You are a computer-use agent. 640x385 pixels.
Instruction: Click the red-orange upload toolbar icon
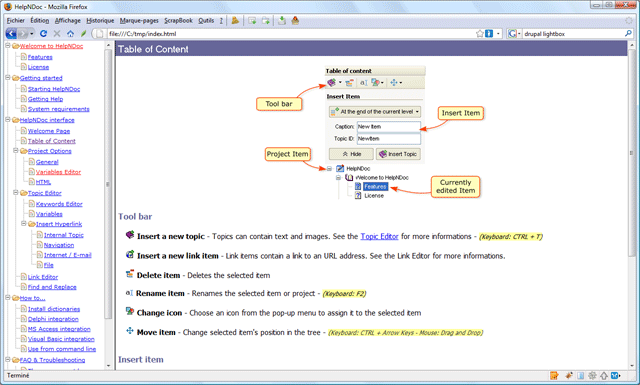point(296,20)
